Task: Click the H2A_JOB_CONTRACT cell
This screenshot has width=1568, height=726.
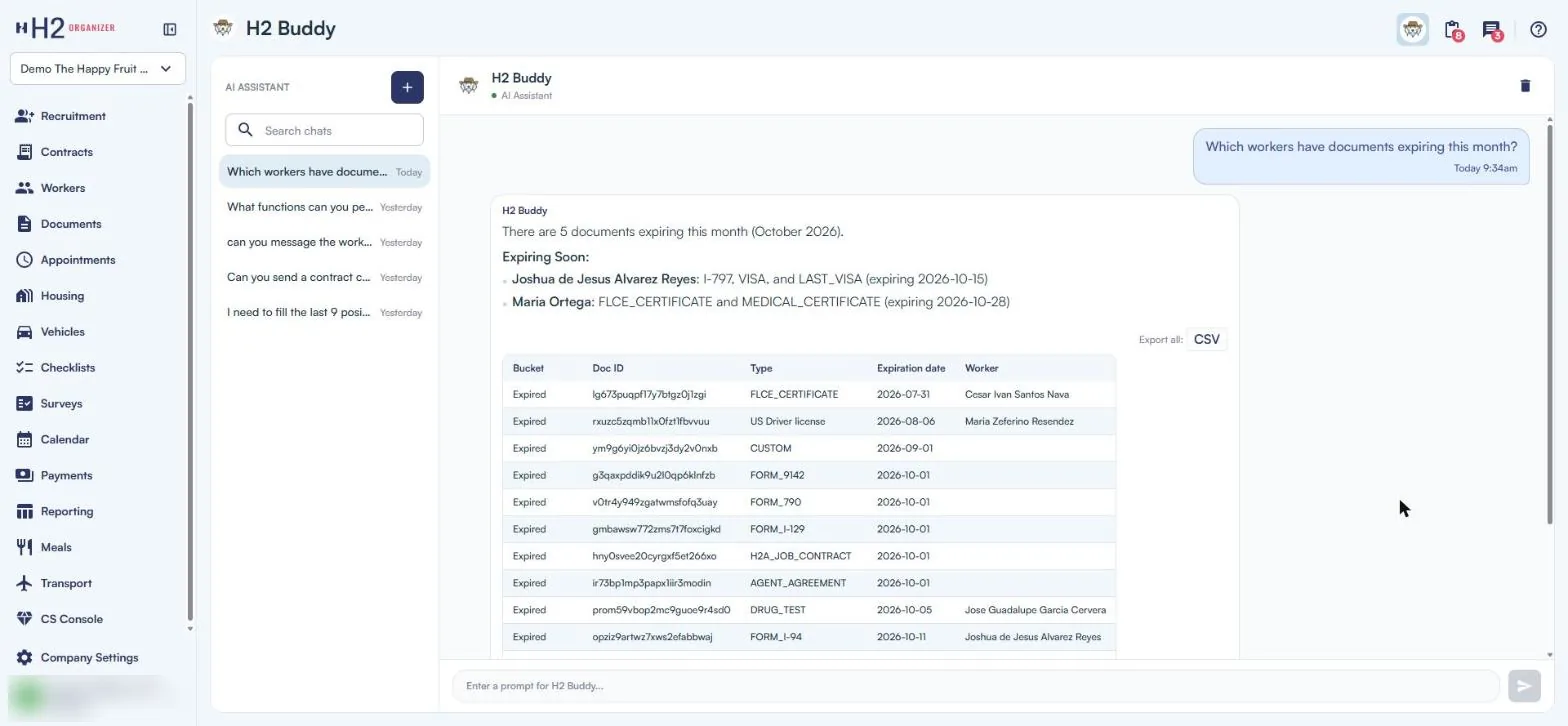Action: tap(801, 556)
